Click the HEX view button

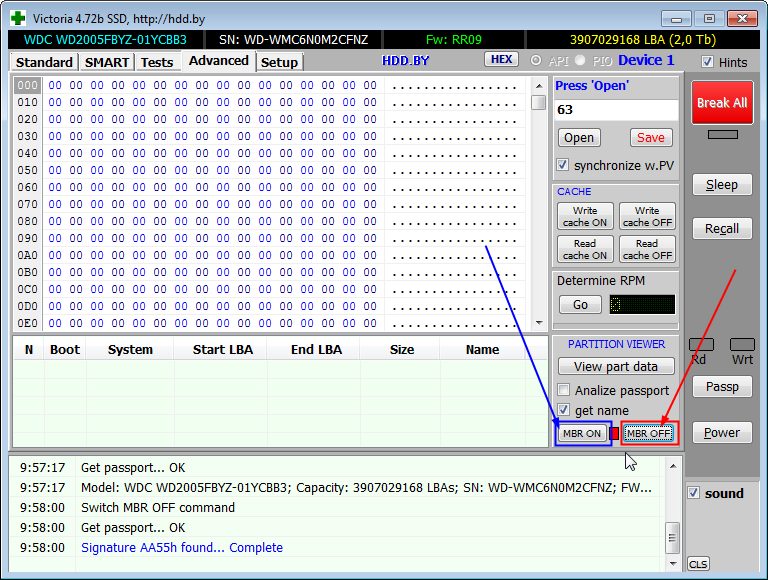click(501, 60)
